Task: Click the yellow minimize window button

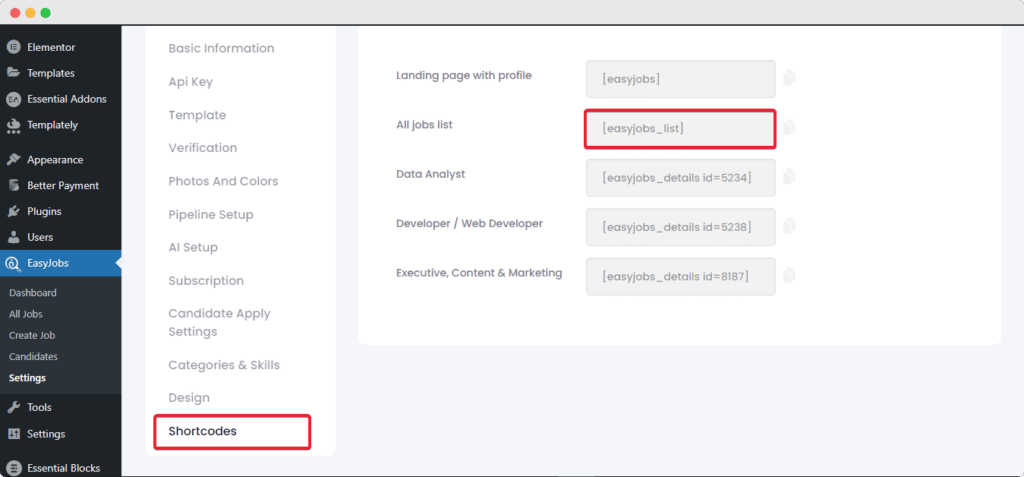Action: pos(30,12)
